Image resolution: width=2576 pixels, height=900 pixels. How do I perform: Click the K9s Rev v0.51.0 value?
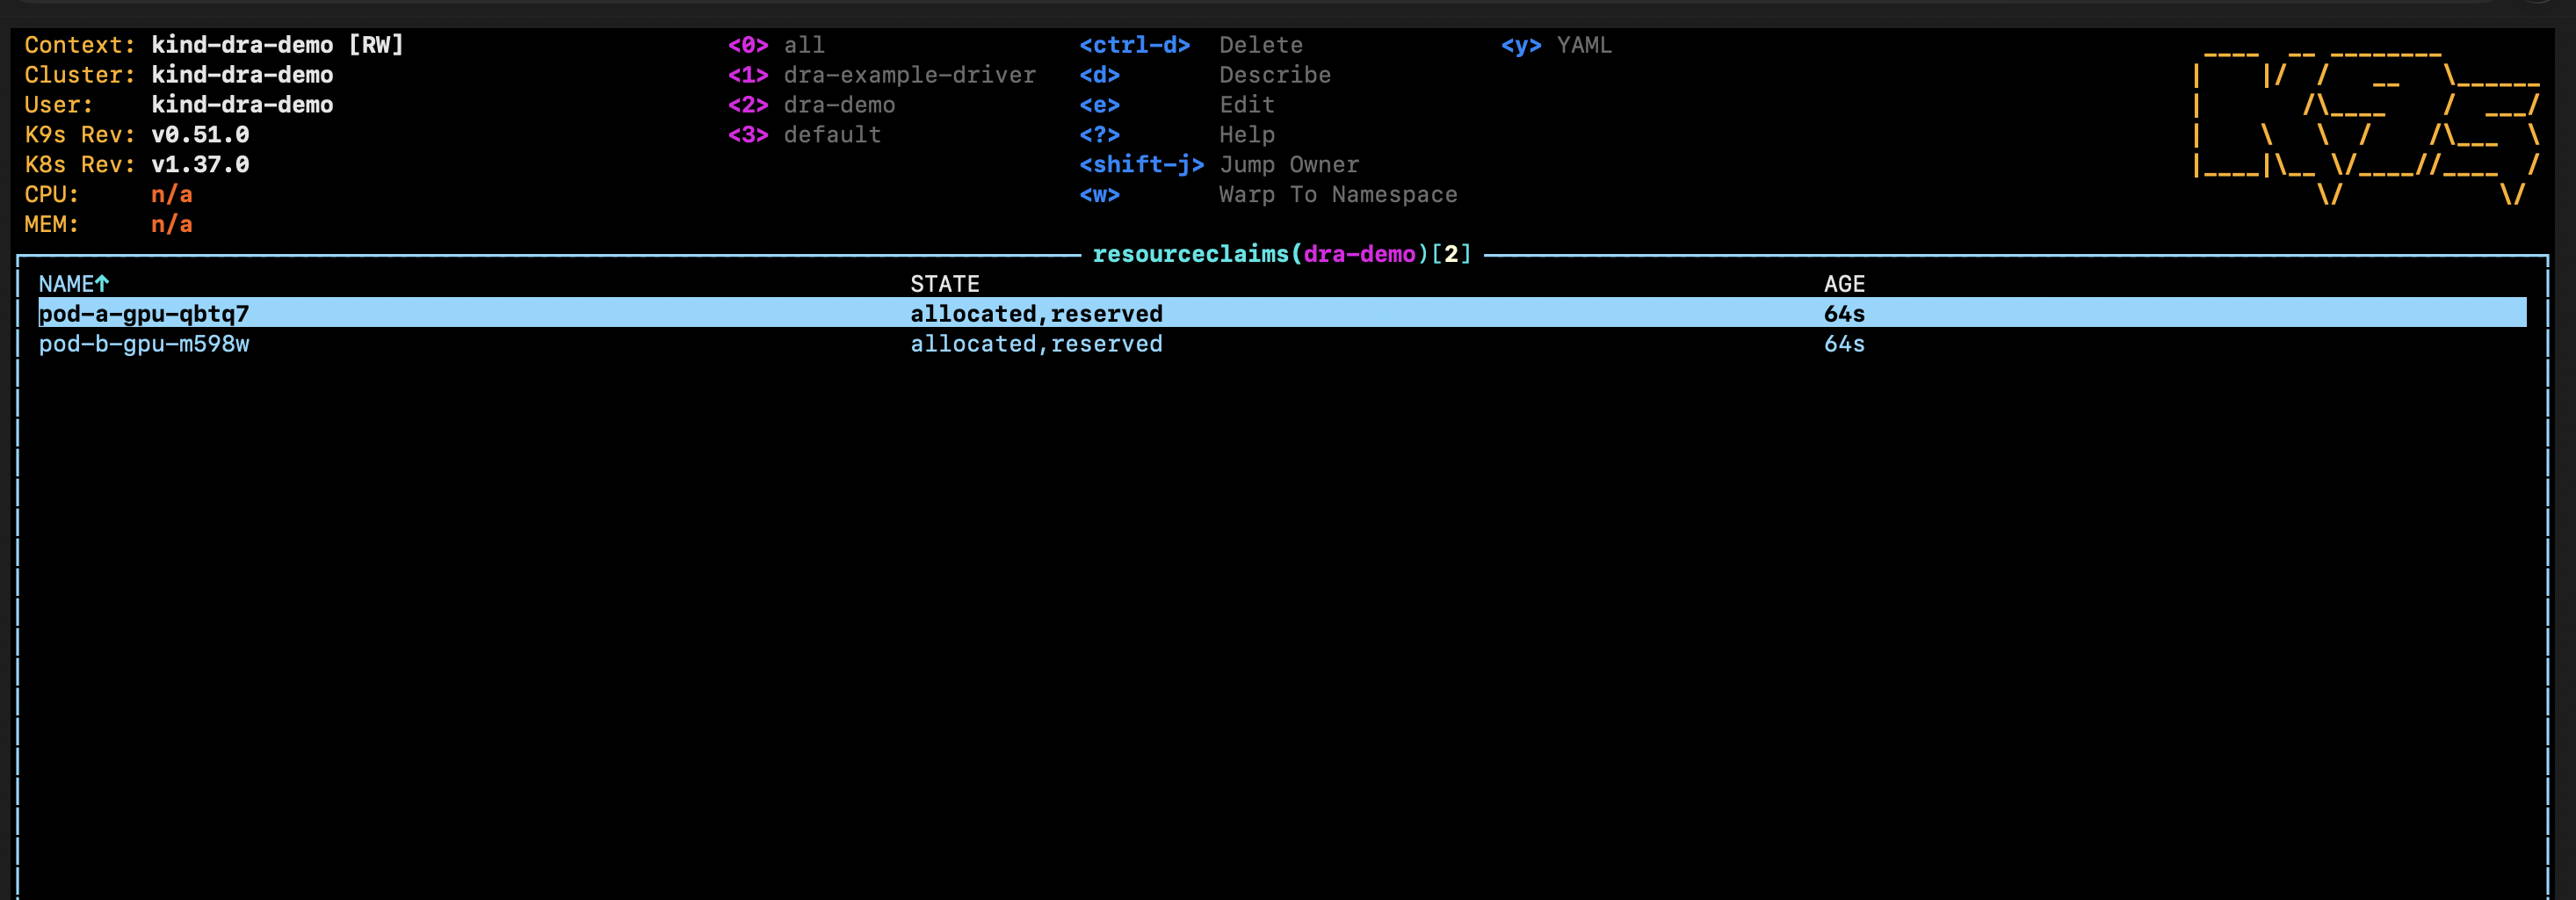[200, 135]
